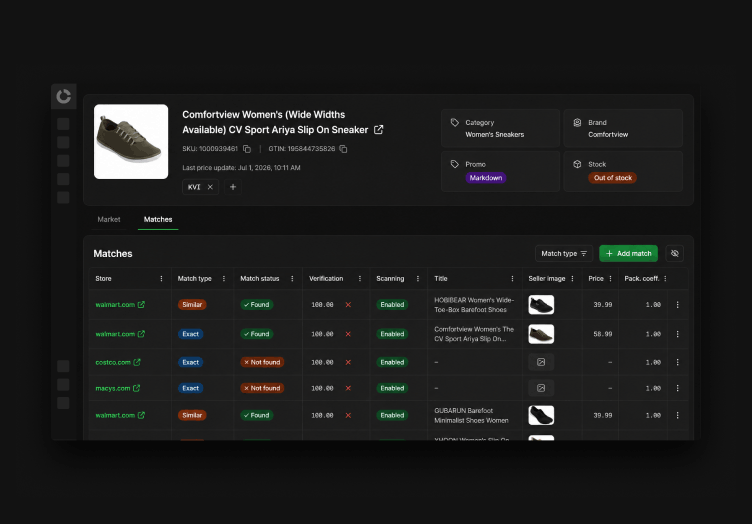The height and width of the screenshot is (524, 752).
Task: Select the Matches tab
Action: pyautogui.click(x=158, y=220)
